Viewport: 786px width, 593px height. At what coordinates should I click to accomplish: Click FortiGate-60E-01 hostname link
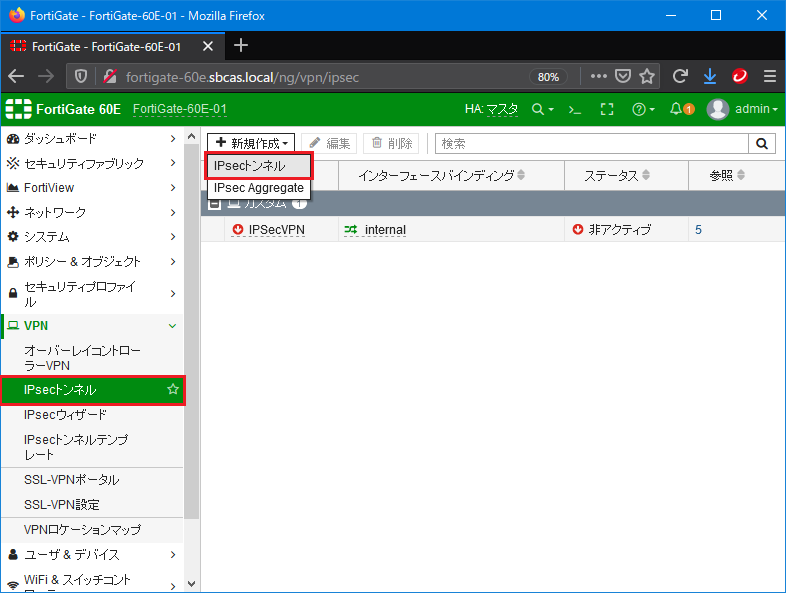click(179, 109)
